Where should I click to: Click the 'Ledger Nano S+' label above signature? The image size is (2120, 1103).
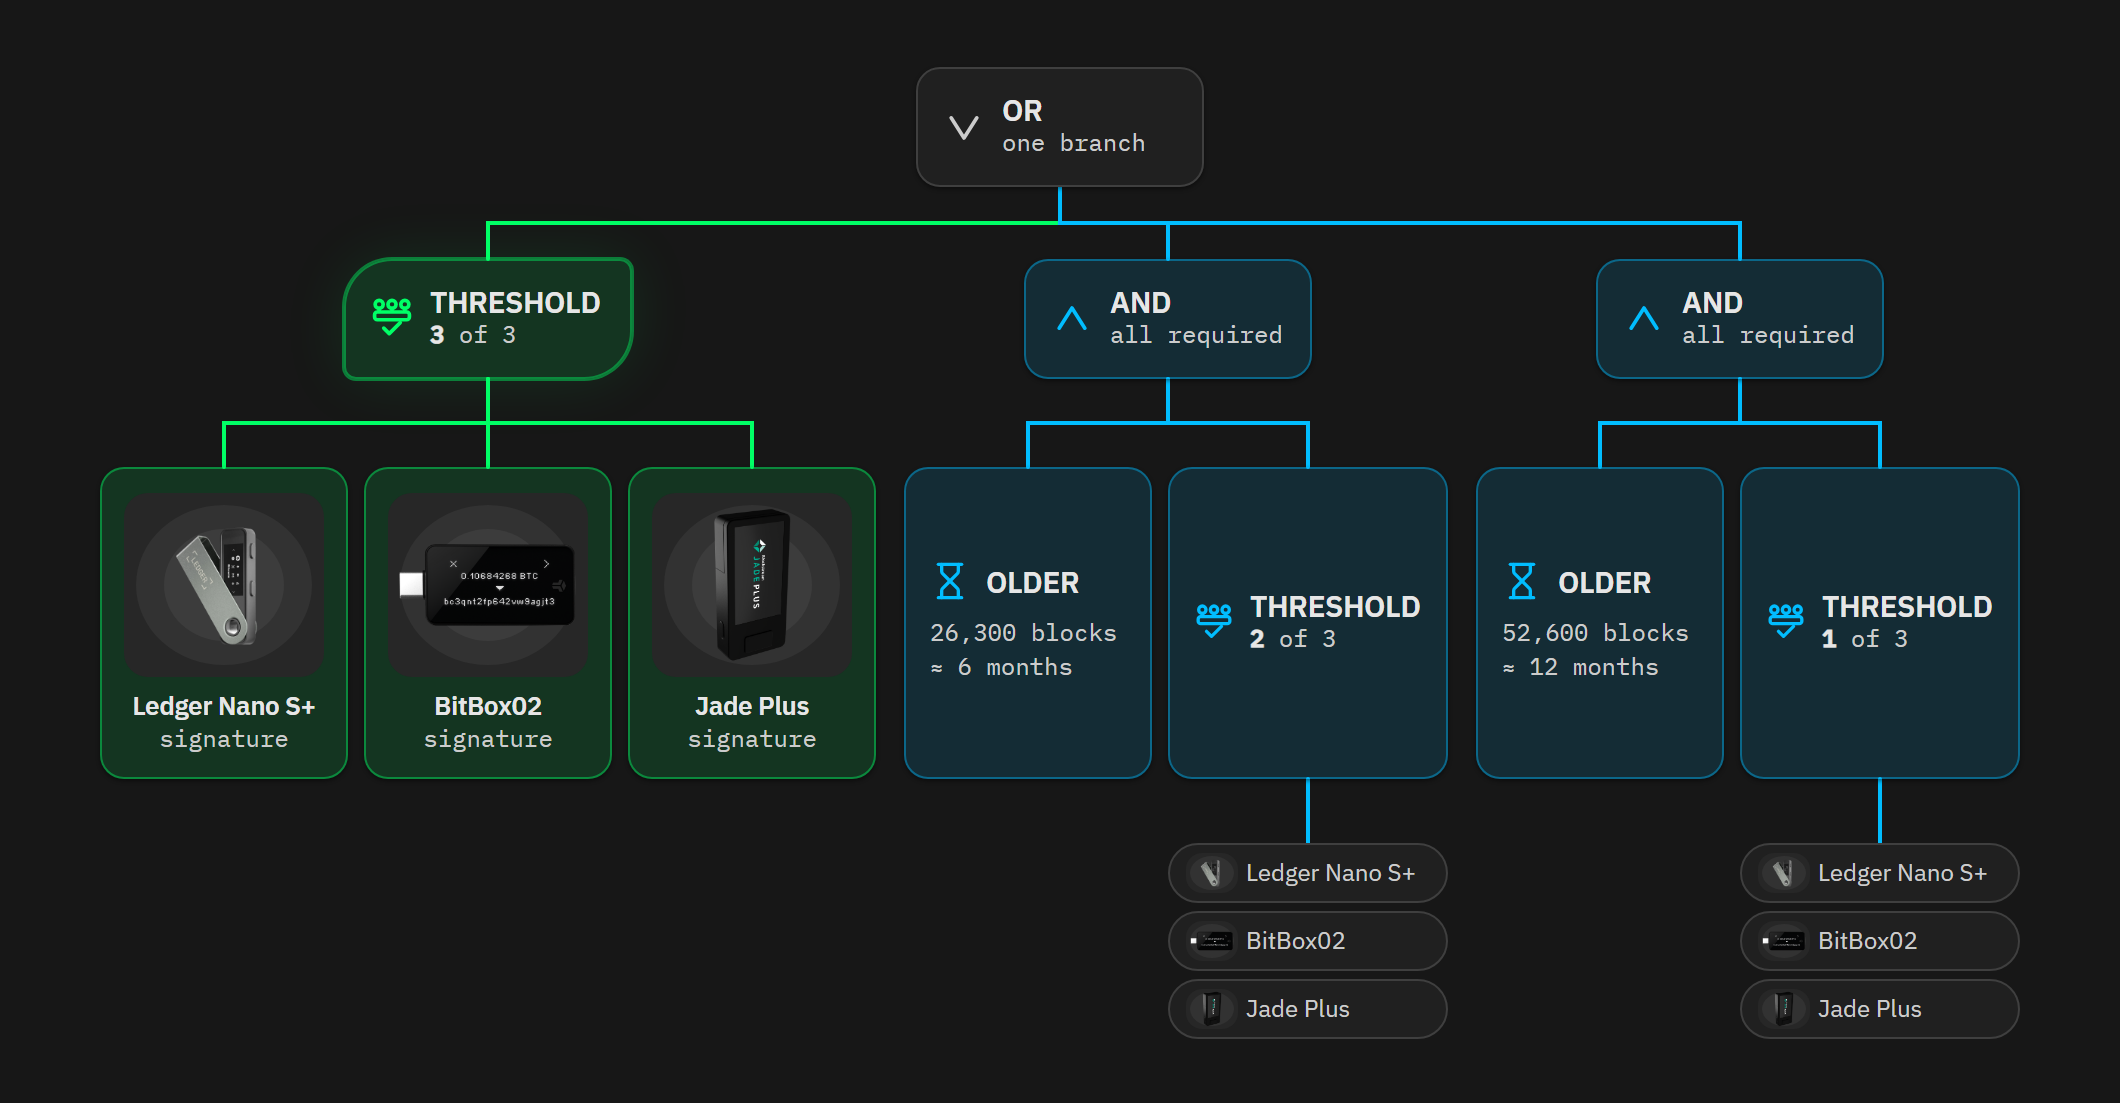pos(224,706)
